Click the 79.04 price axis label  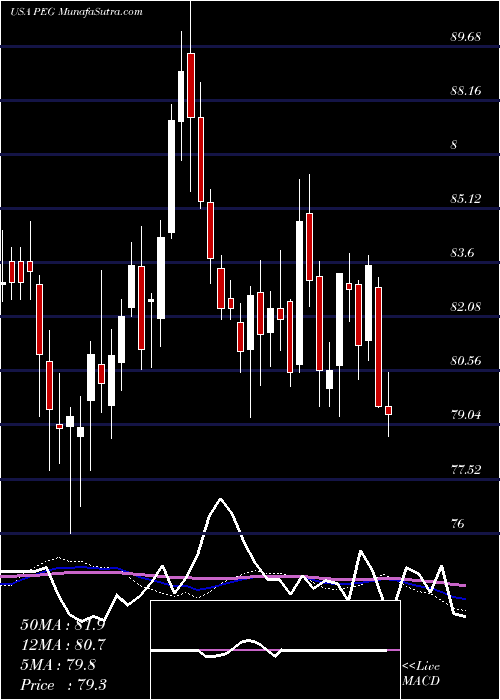coord(465,415)
